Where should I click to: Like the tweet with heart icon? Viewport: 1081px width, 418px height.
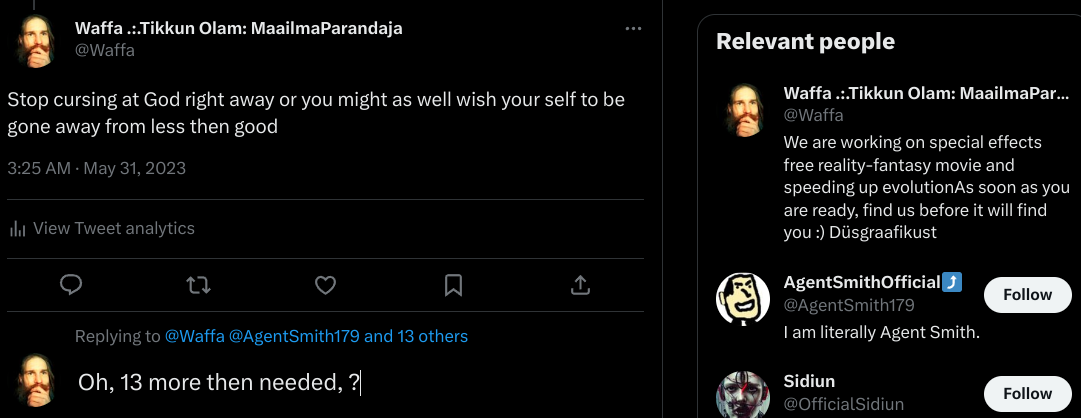[325, 286]
